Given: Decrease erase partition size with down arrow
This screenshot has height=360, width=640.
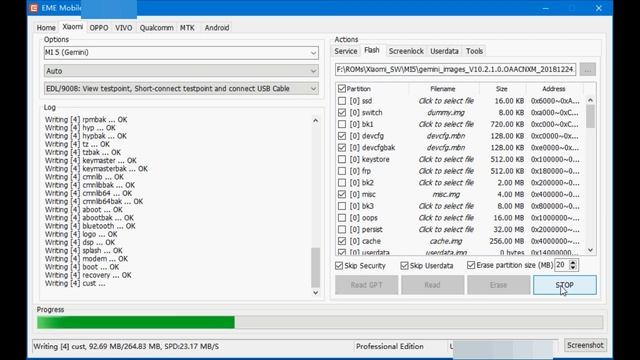Looking at the screenshot, I should coord(573,268).
